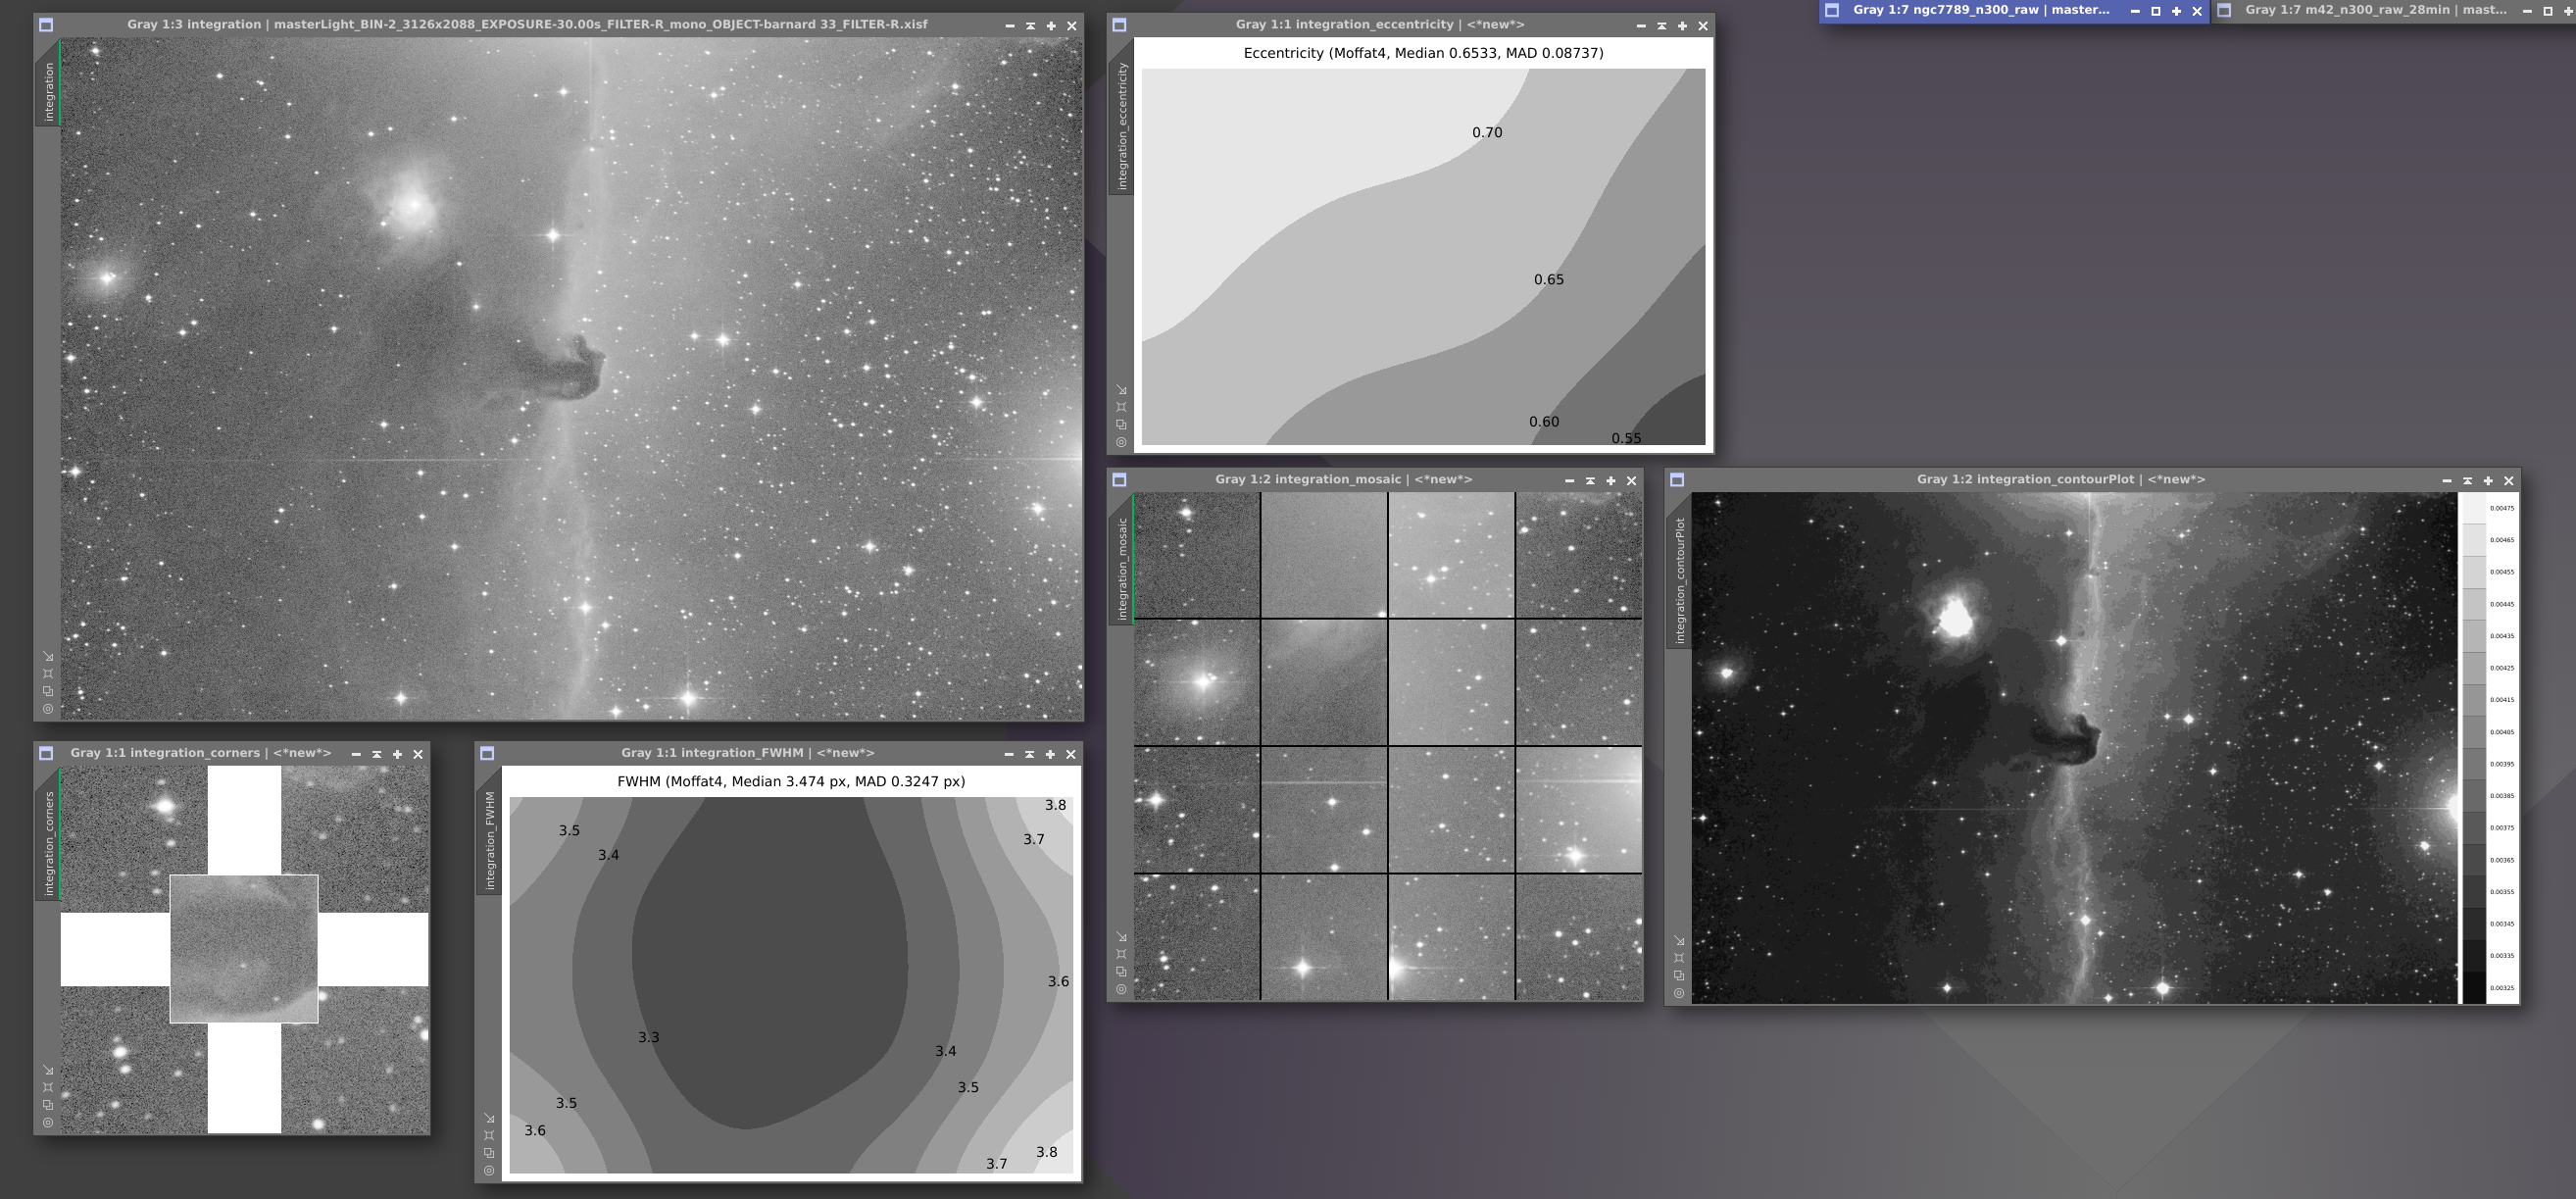
Task: Click the concentric circle icon in the integration_contourPlot window
Action: pos(1679,993)
